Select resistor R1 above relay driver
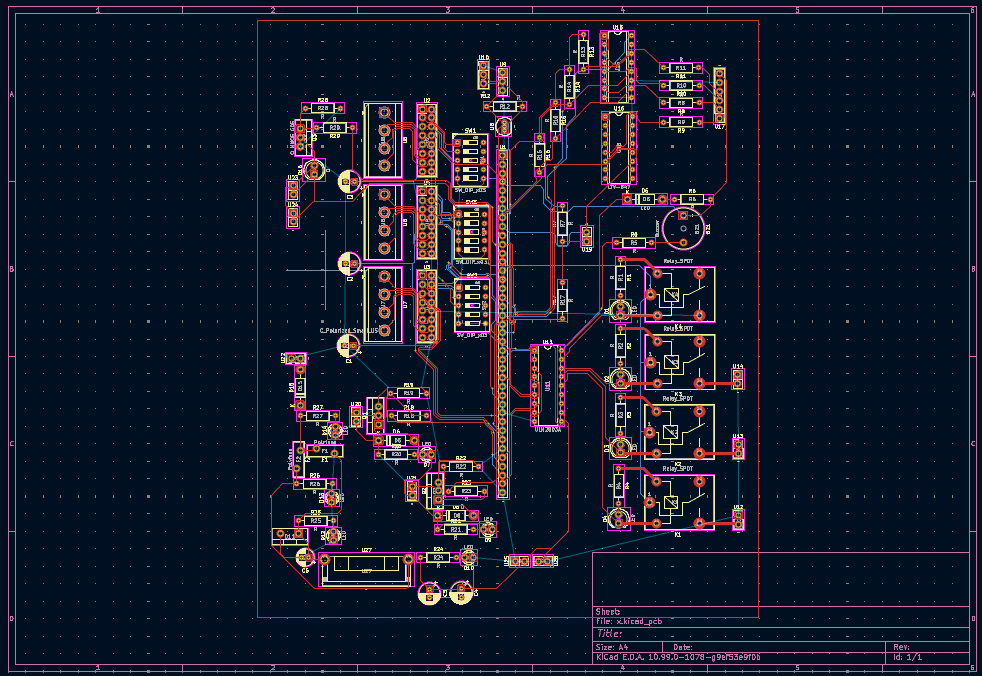 pos(620,277)
